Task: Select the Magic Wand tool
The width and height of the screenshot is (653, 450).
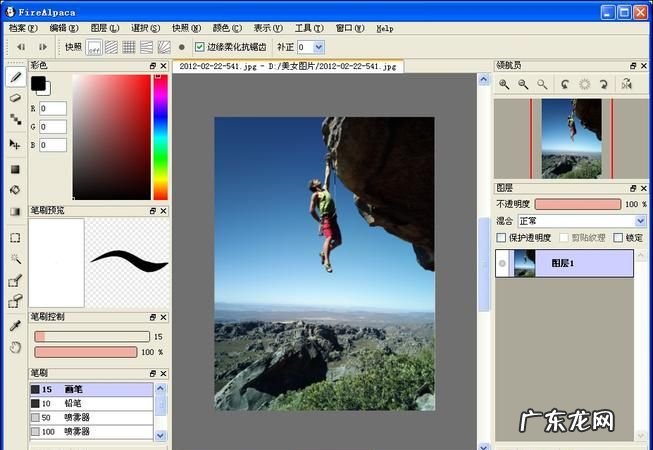Action: pos(15,259)
